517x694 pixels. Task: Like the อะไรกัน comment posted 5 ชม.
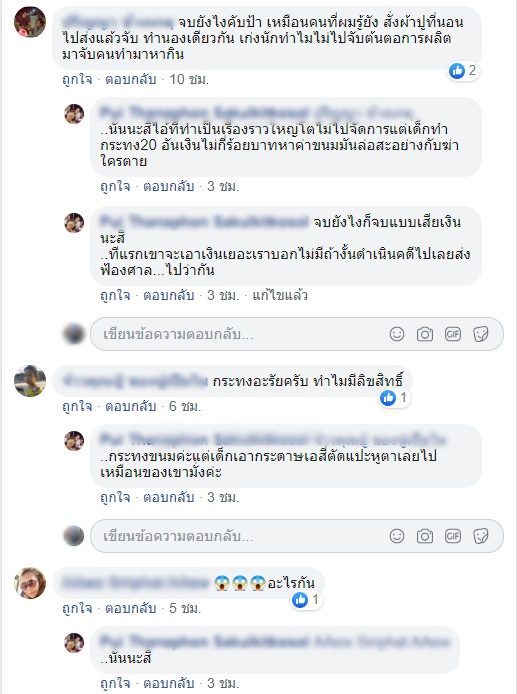(x=77, y=608)
